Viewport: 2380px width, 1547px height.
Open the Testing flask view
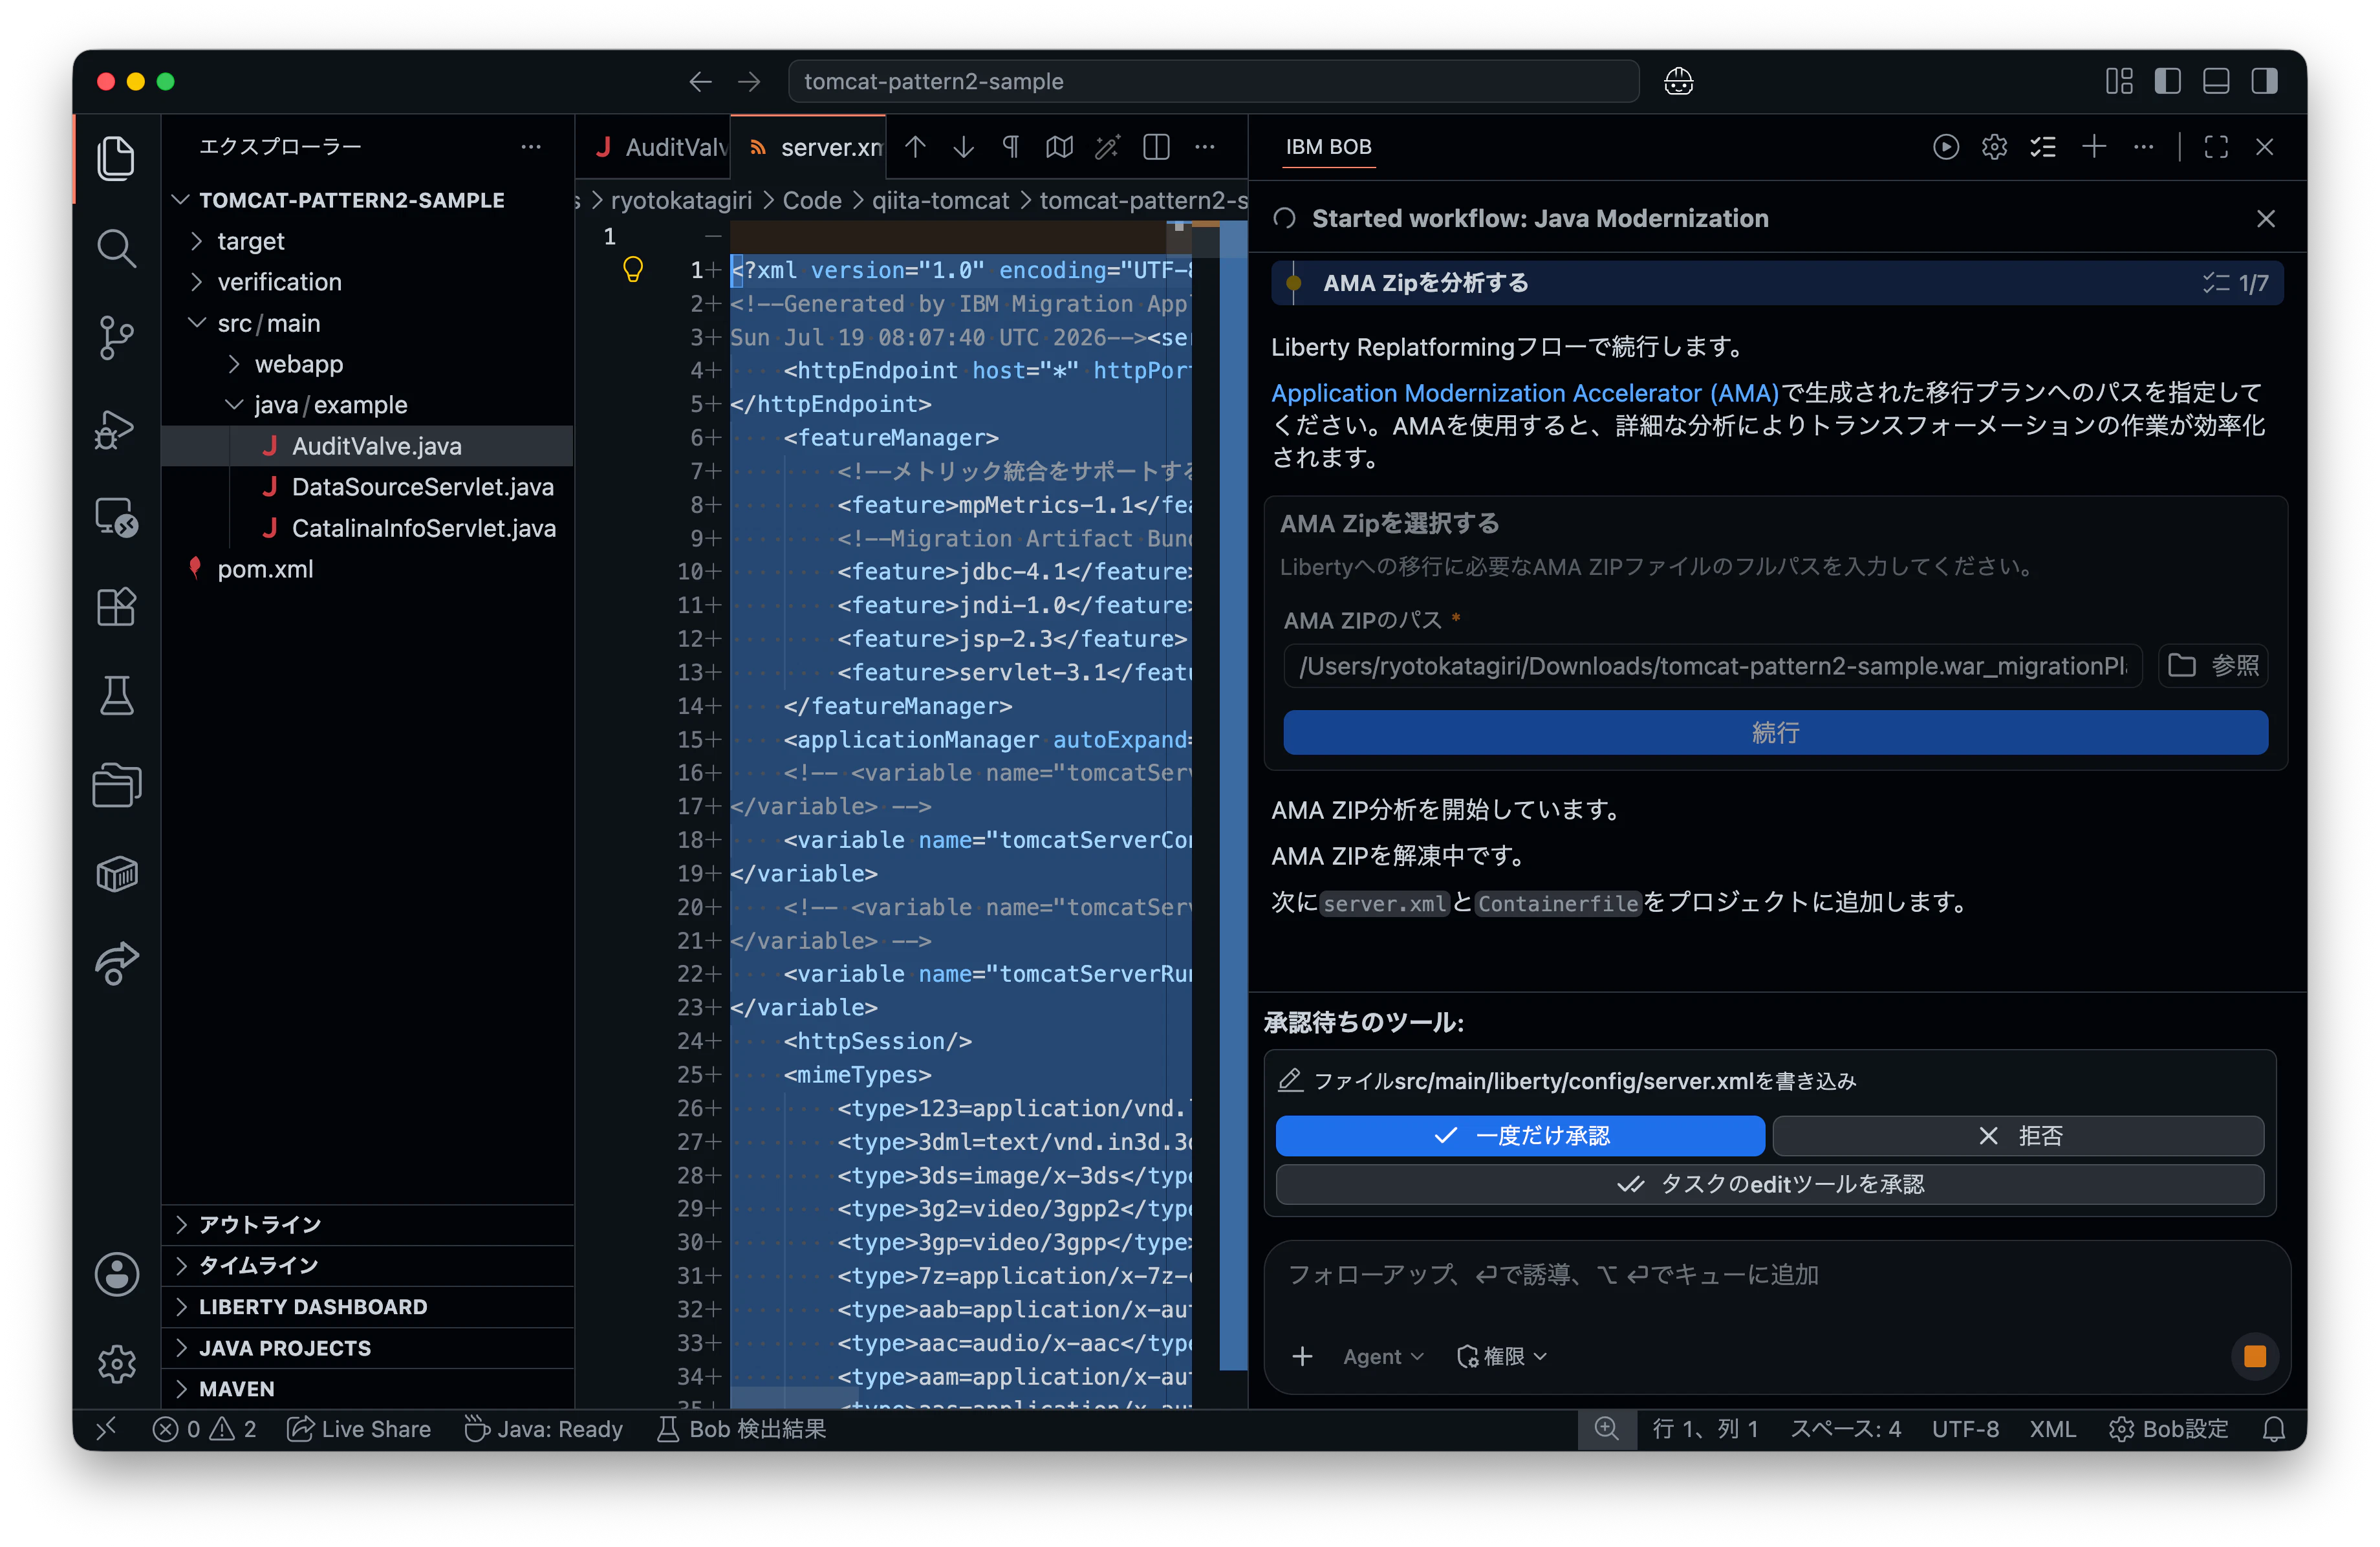coord(116,695)
